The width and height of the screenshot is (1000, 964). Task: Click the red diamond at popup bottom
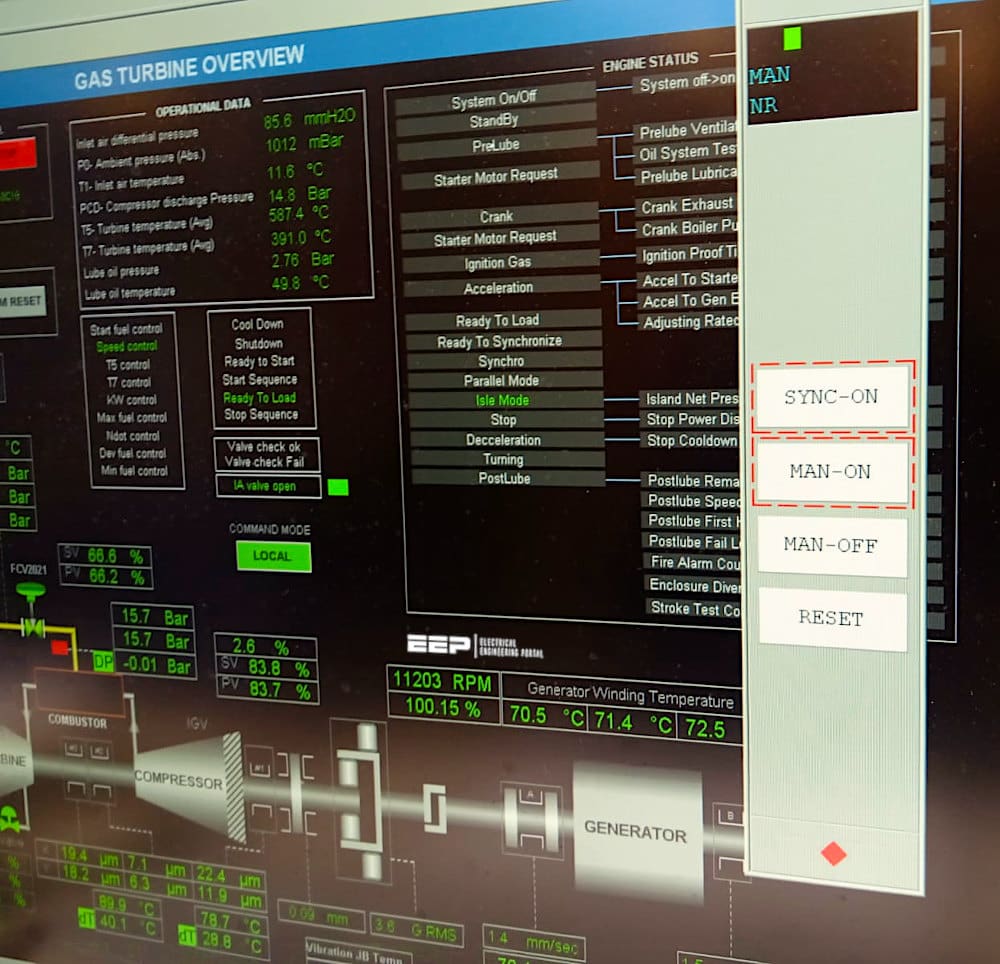pos(833,853)
